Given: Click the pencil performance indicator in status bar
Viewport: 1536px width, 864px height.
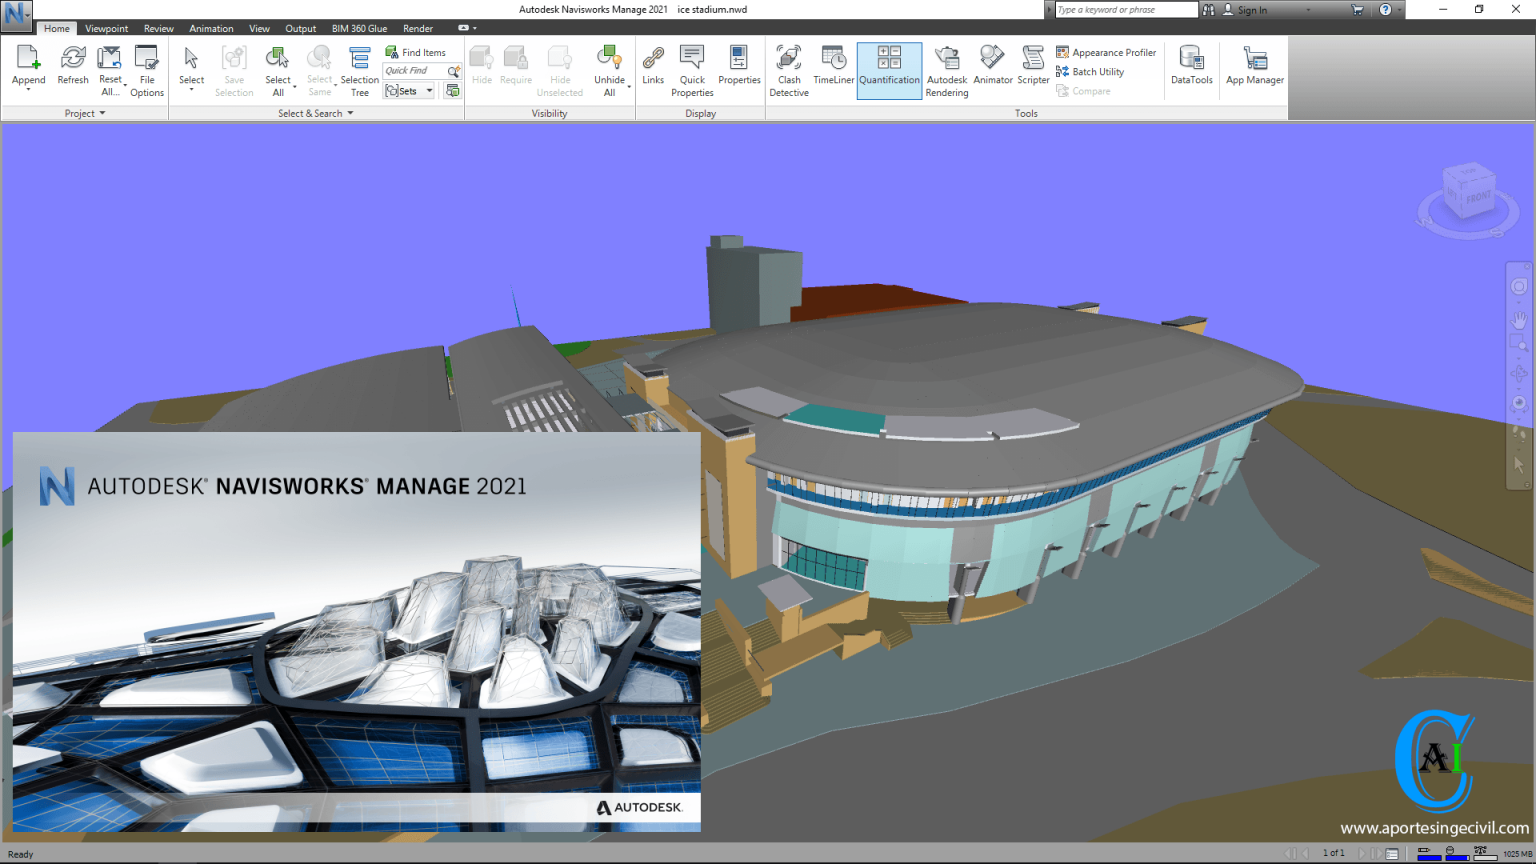Looking at the screenshot, I should [x=1429, y=853].
